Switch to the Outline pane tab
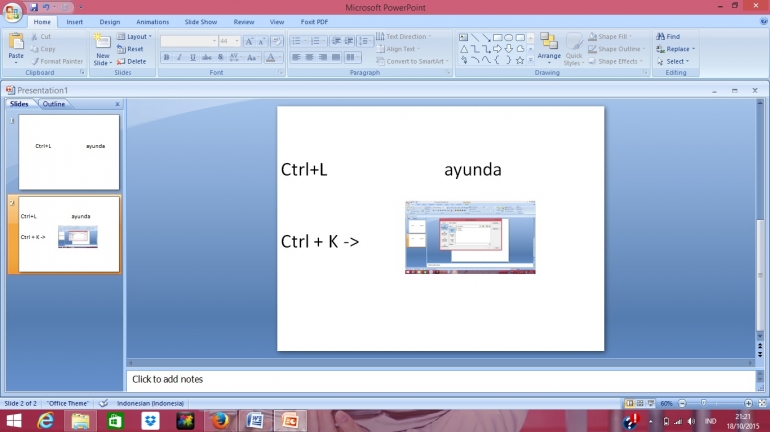This screenshot has width=770, height=432. (54, 104)
